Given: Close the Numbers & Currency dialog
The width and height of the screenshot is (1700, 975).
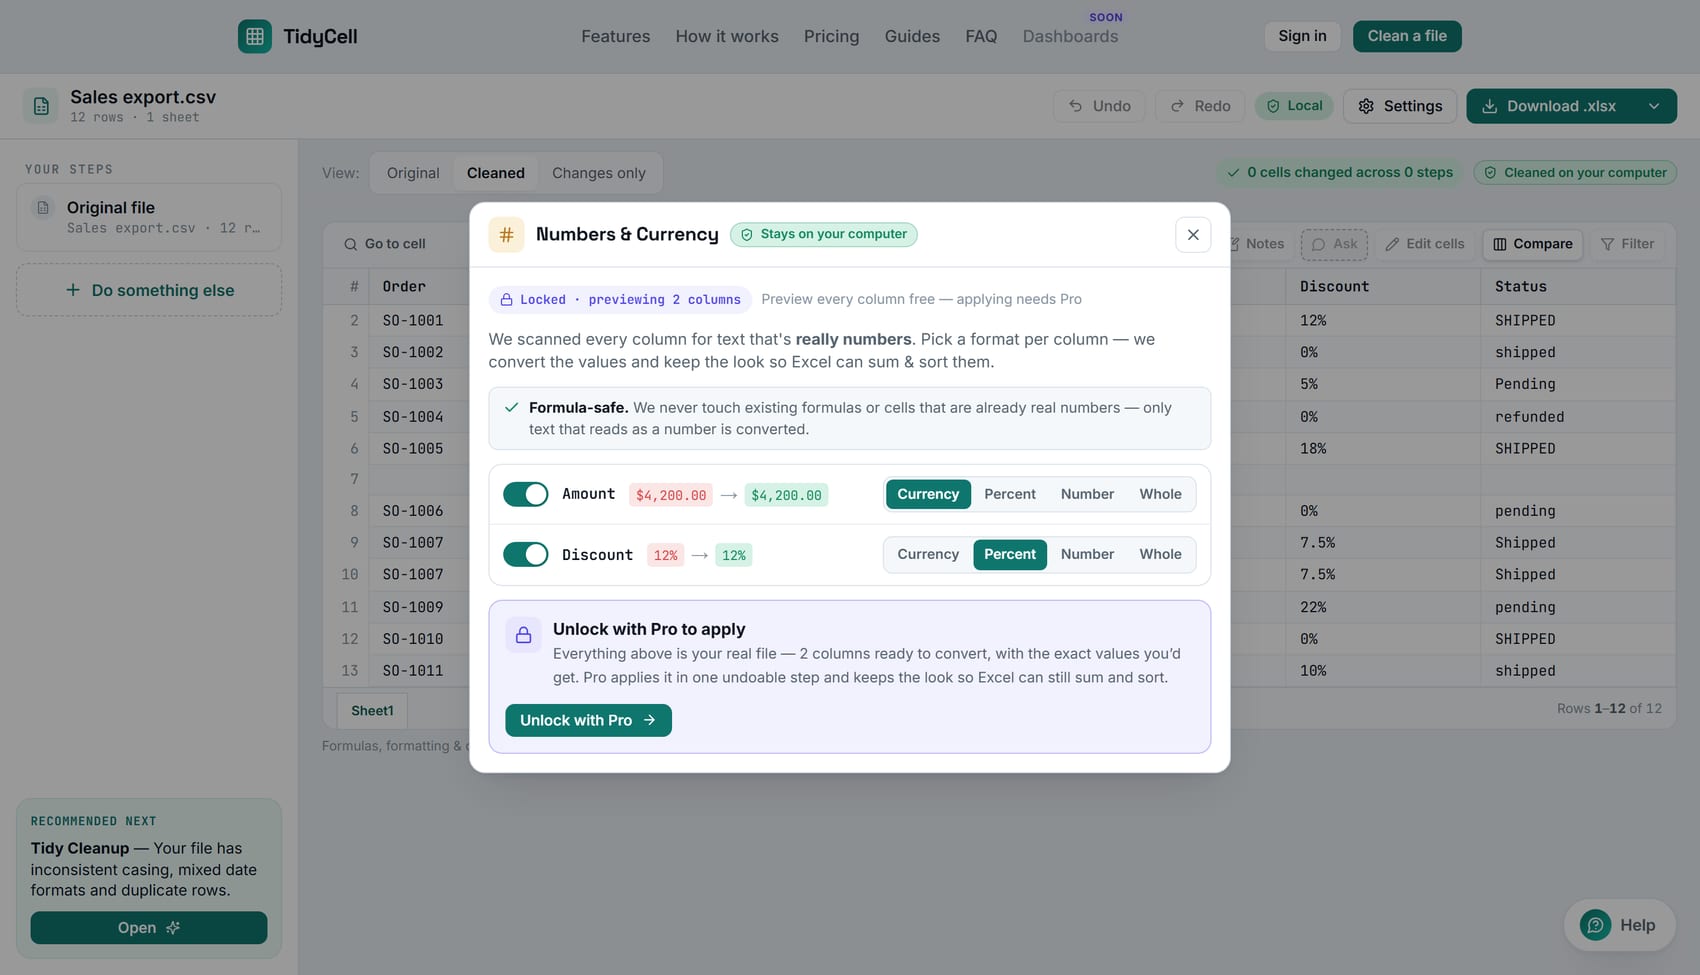Looking at the screenshot, I should click(1193, 235).
